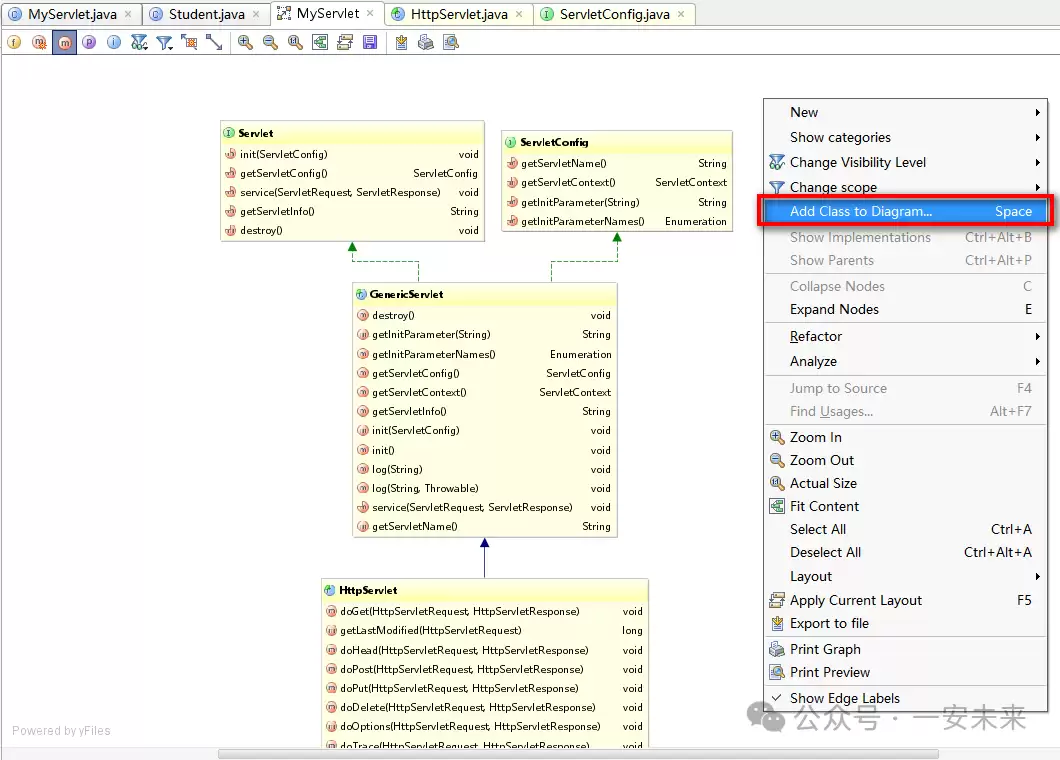The height and width of the screenshot is (760, 1060).
Task: Toggle the Constructors display icon
Action: (x=39, y=42)
